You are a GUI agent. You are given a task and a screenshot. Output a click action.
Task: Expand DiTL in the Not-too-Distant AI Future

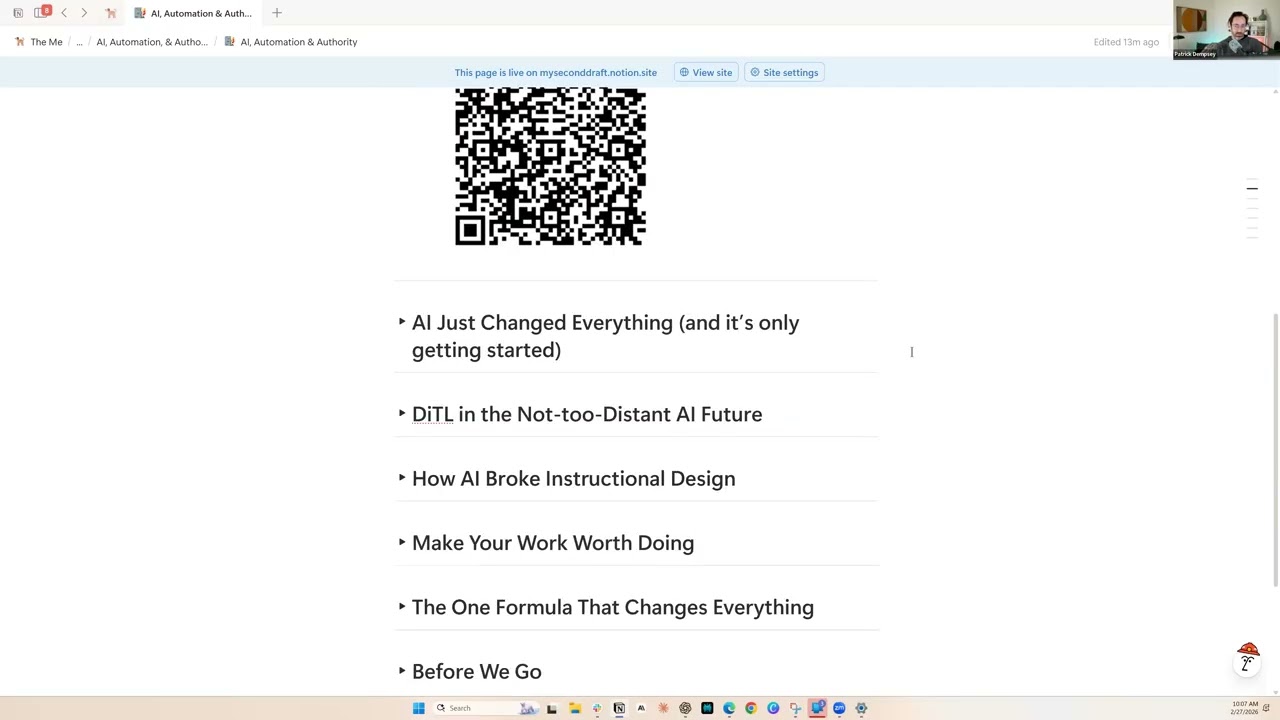(402, 413)
